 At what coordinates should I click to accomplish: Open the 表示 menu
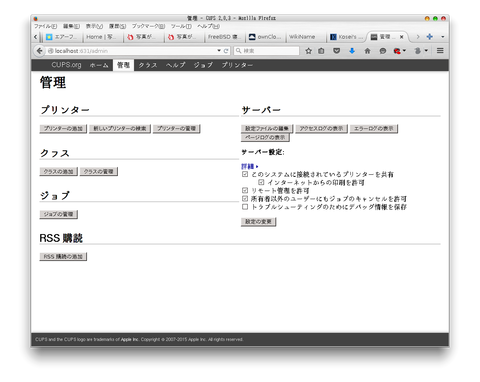pyautogui.click(x=94, y=26)
